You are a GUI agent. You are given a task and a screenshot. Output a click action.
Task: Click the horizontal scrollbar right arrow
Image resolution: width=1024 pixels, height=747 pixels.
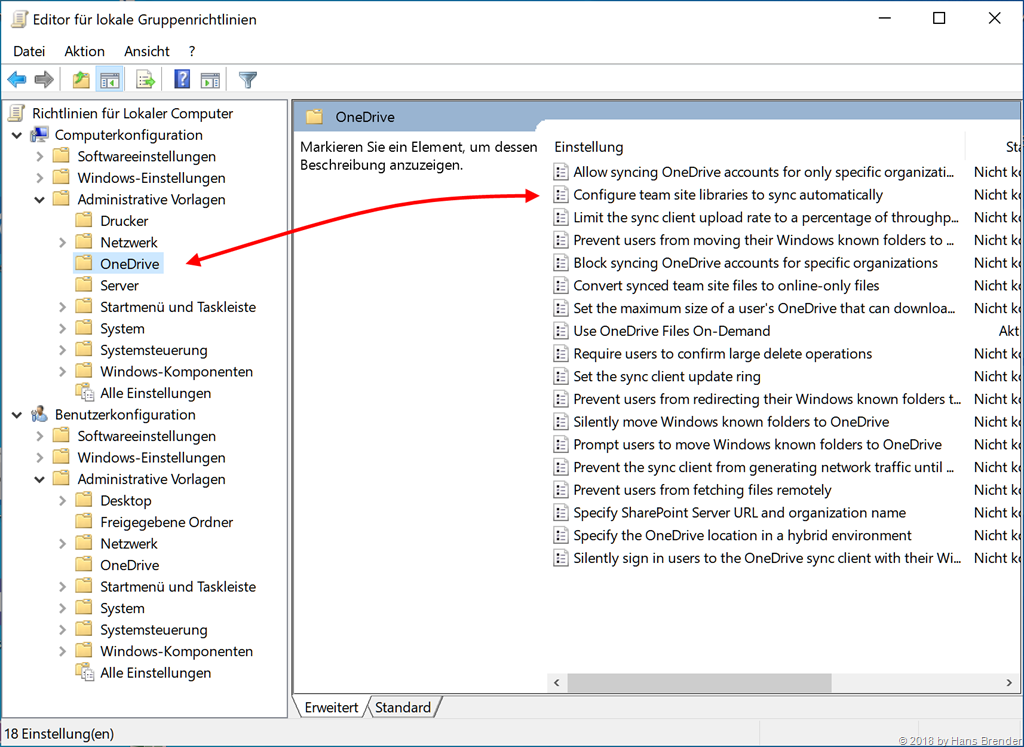[1009, 683]
